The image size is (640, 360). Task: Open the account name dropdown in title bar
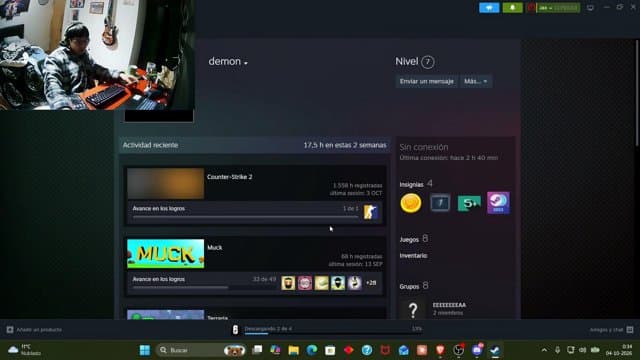tap(558, 7)
